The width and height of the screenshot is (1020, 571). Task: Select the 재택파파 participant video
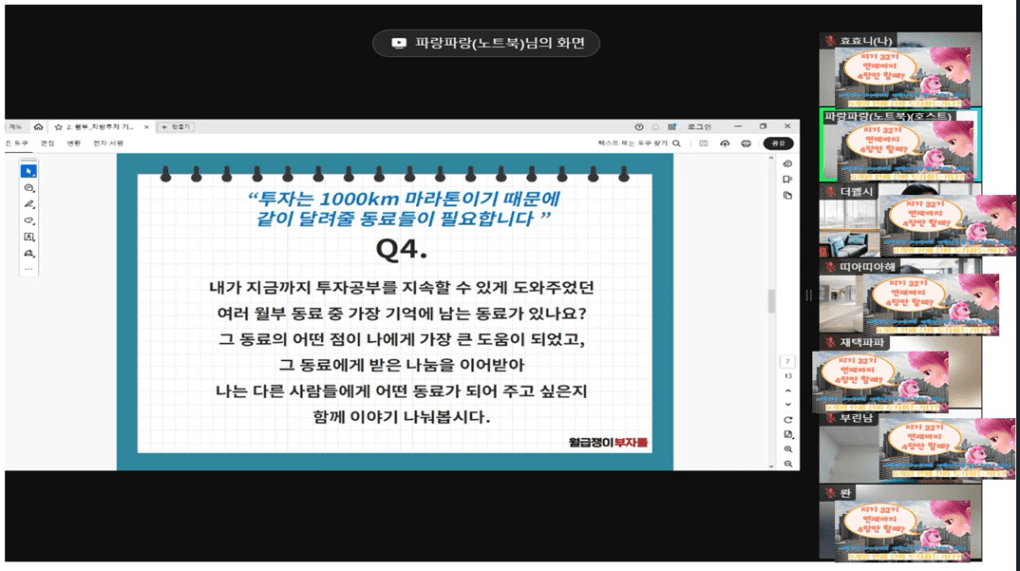tap(900, 372)
